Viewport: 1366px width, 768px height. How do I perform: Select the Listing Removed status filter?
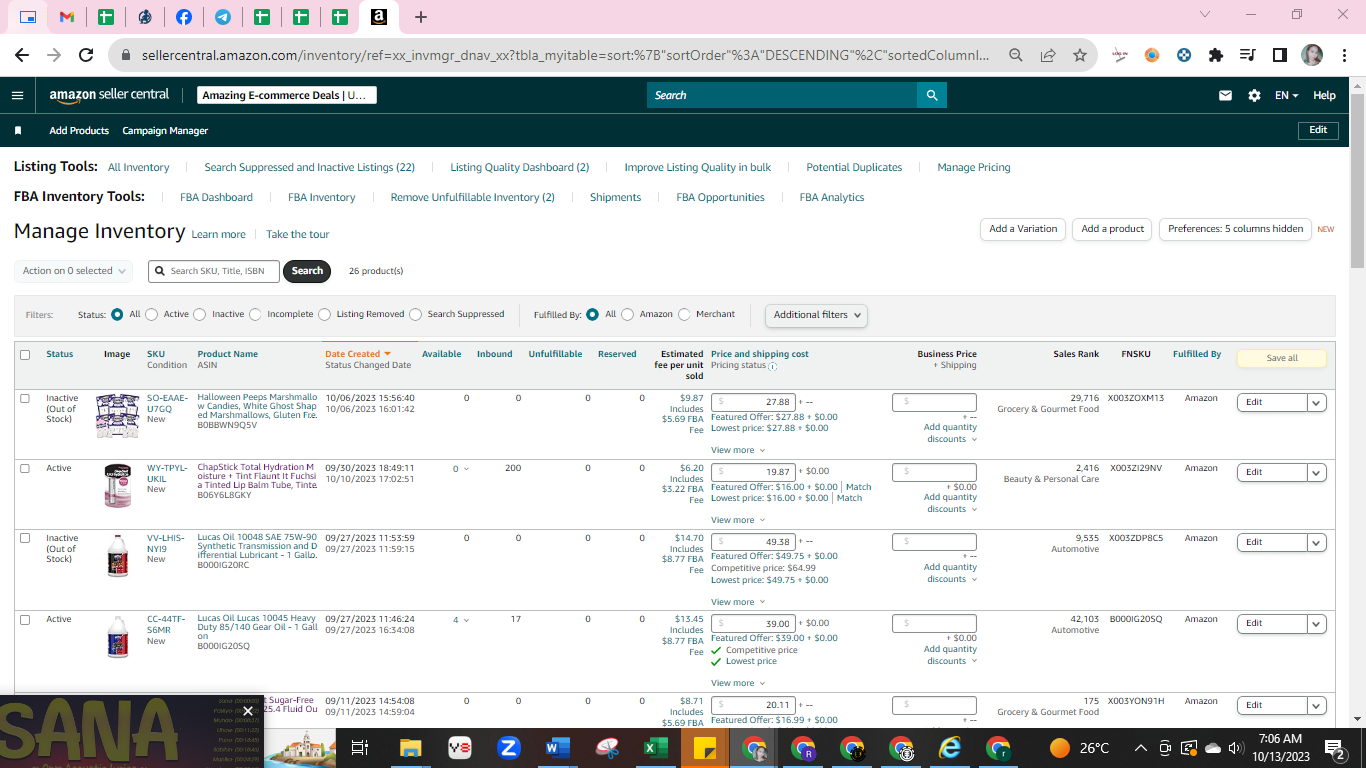324,314
